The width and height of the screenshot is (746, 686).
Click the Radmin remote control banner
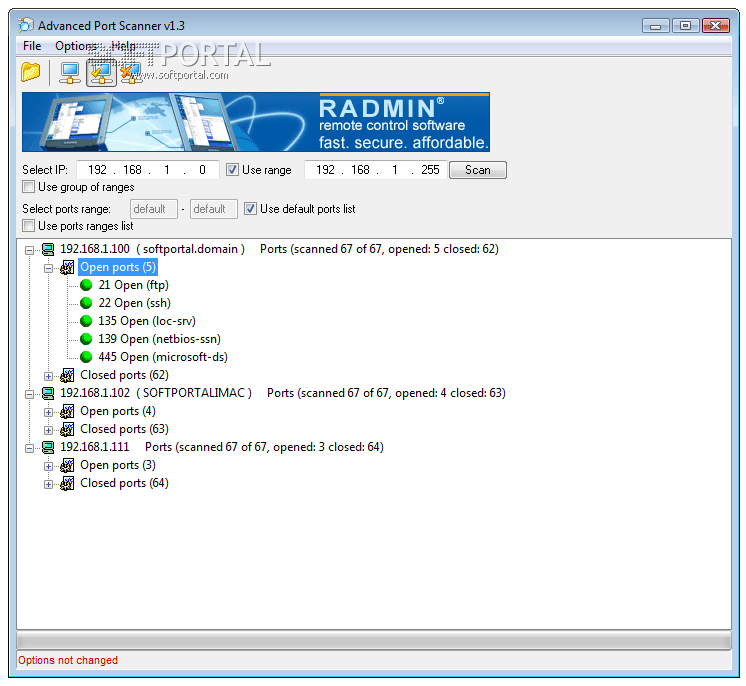click(x=256, y=122)
